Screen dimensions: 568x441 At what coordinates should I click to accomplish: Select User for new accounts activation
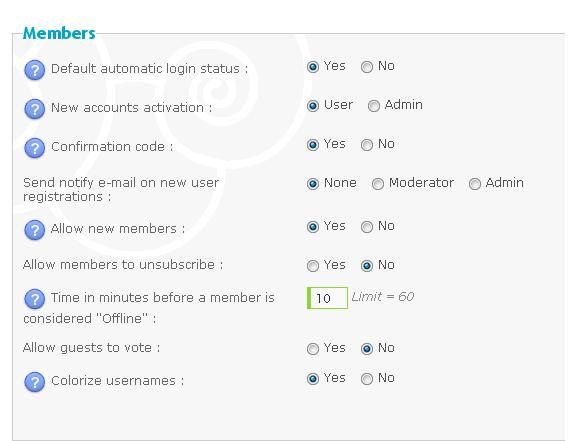[313, 106]
